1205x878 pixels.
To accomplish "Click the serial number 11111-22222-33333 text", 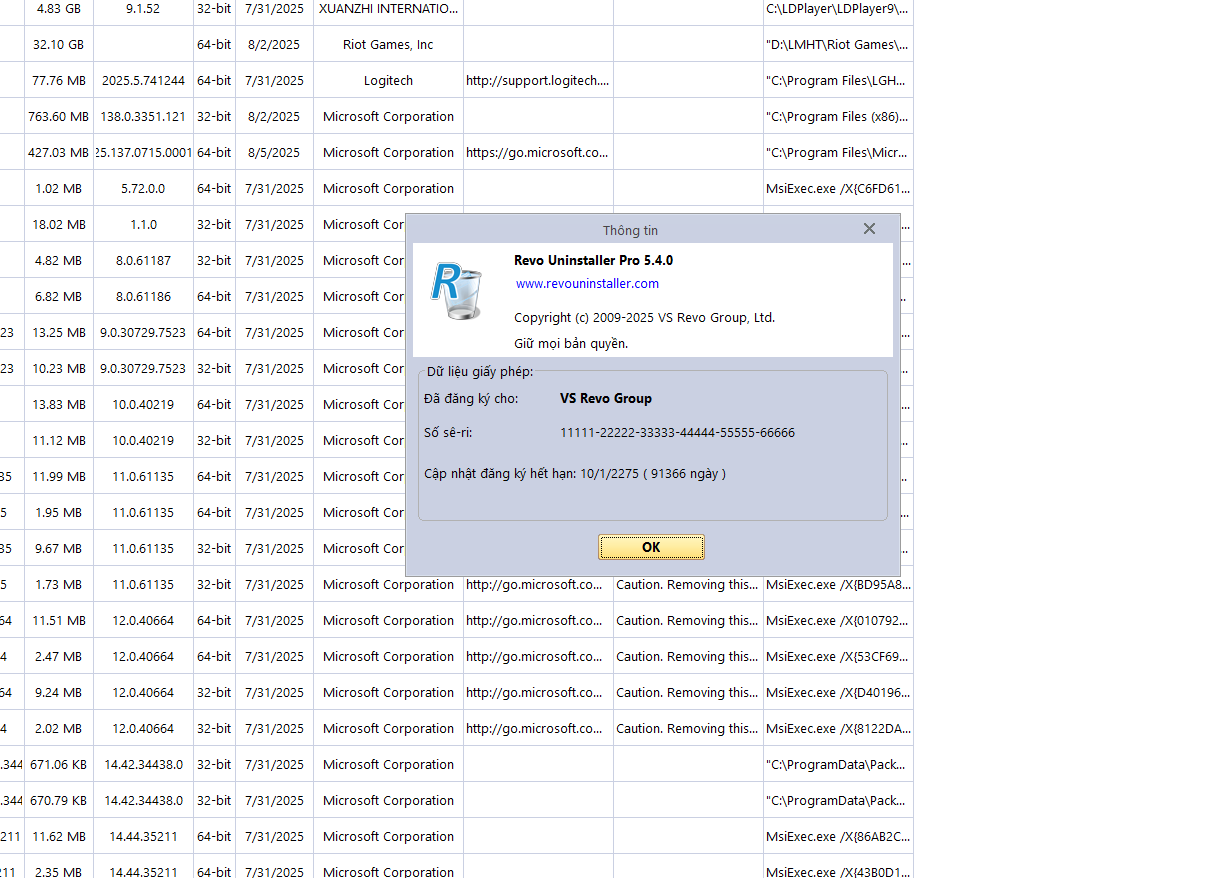I will (x=677, y=433).
